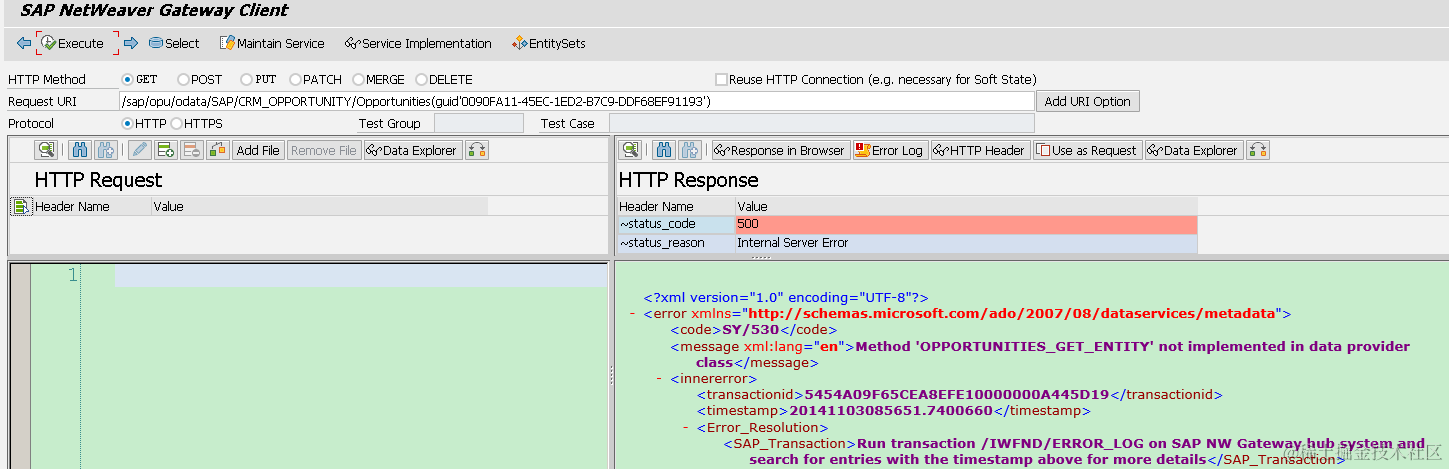Select the ~status_reason row
1449x469 pixels.
[676, 243]
